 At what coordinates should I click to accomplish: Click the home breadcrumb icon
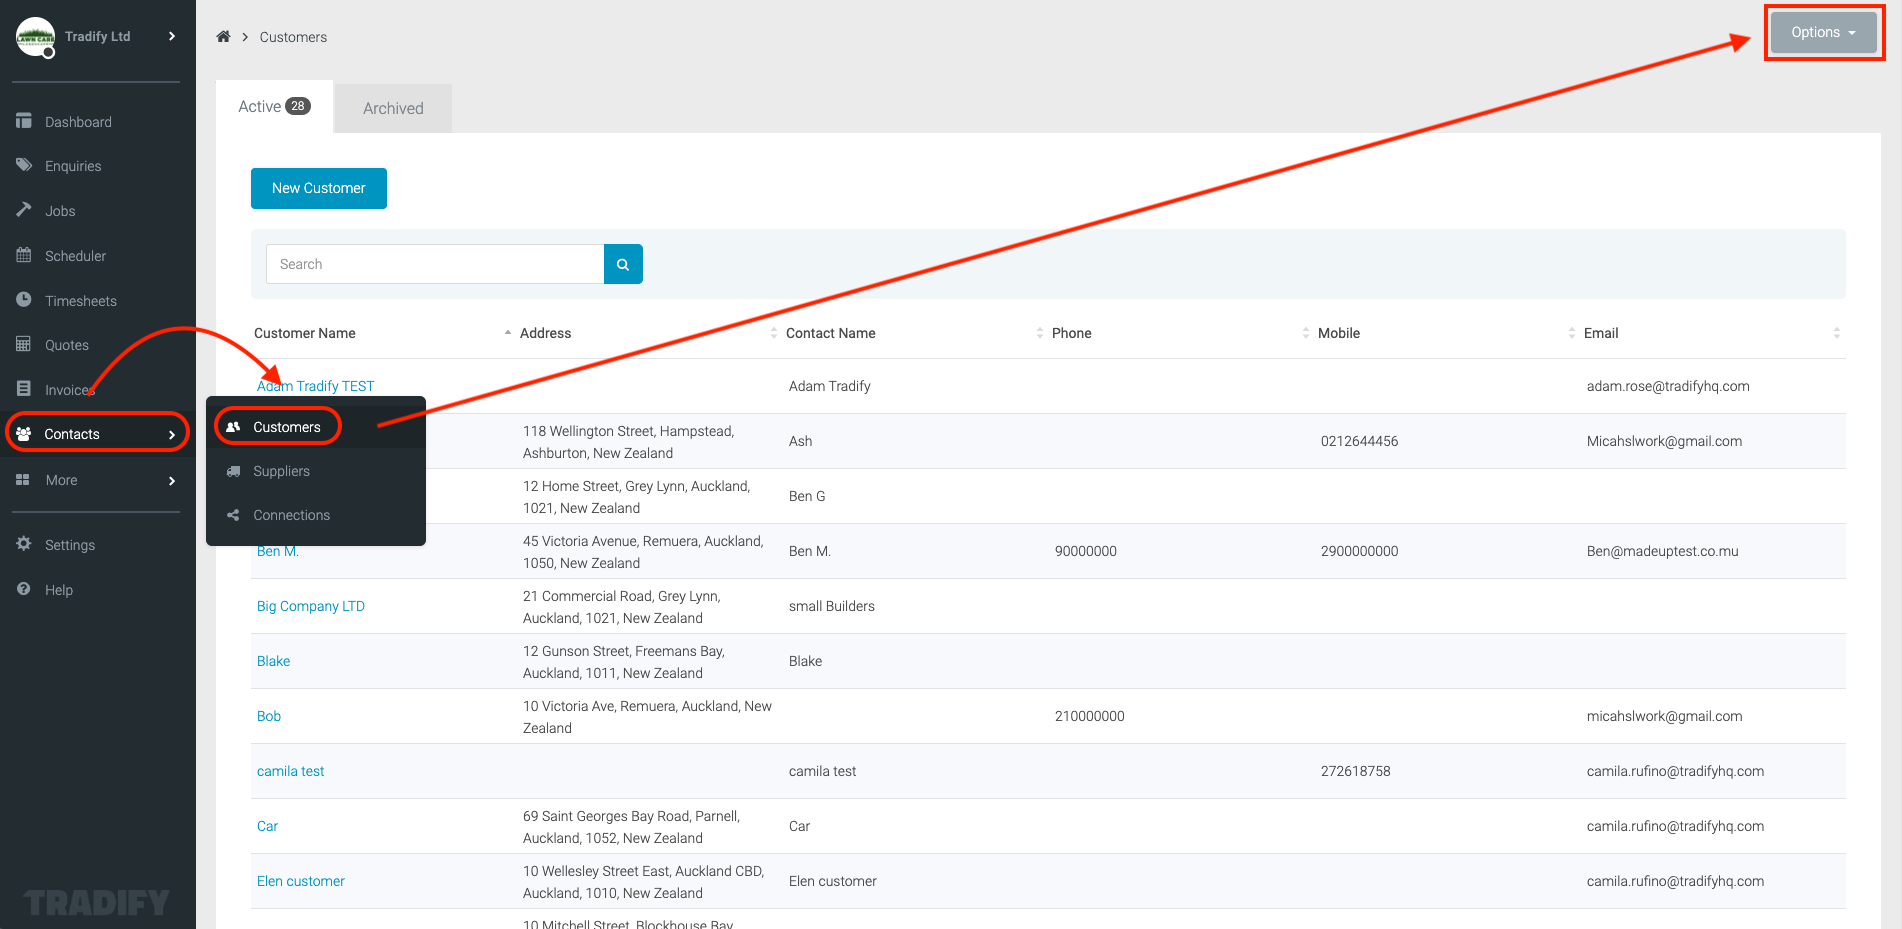223,36
